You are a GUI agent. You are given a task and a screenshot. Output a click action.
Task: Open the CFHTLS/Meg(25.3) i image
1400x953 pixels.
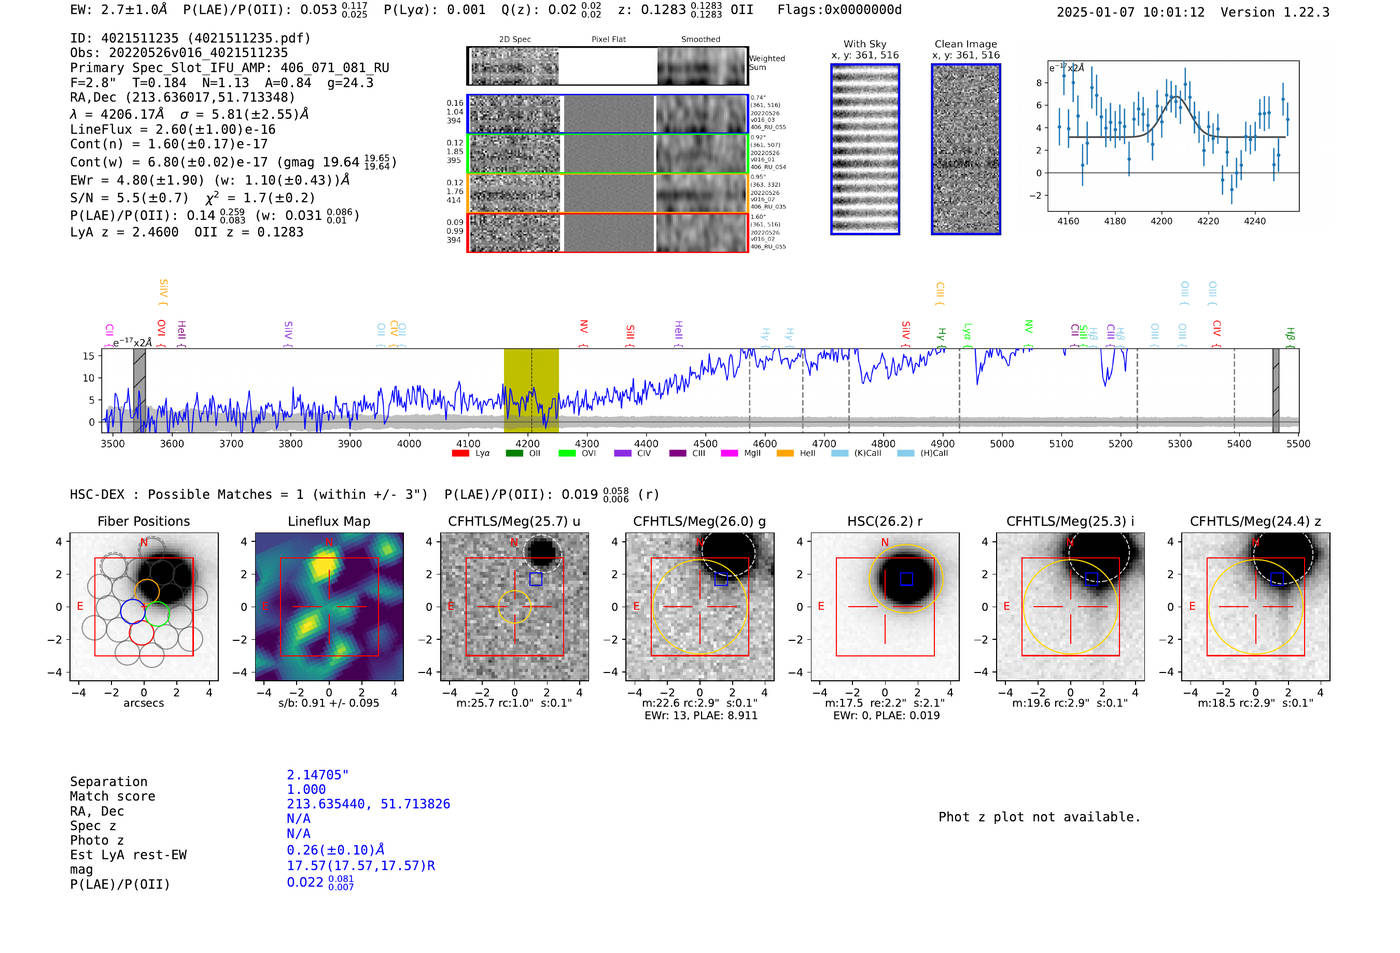click(1070, 606)
